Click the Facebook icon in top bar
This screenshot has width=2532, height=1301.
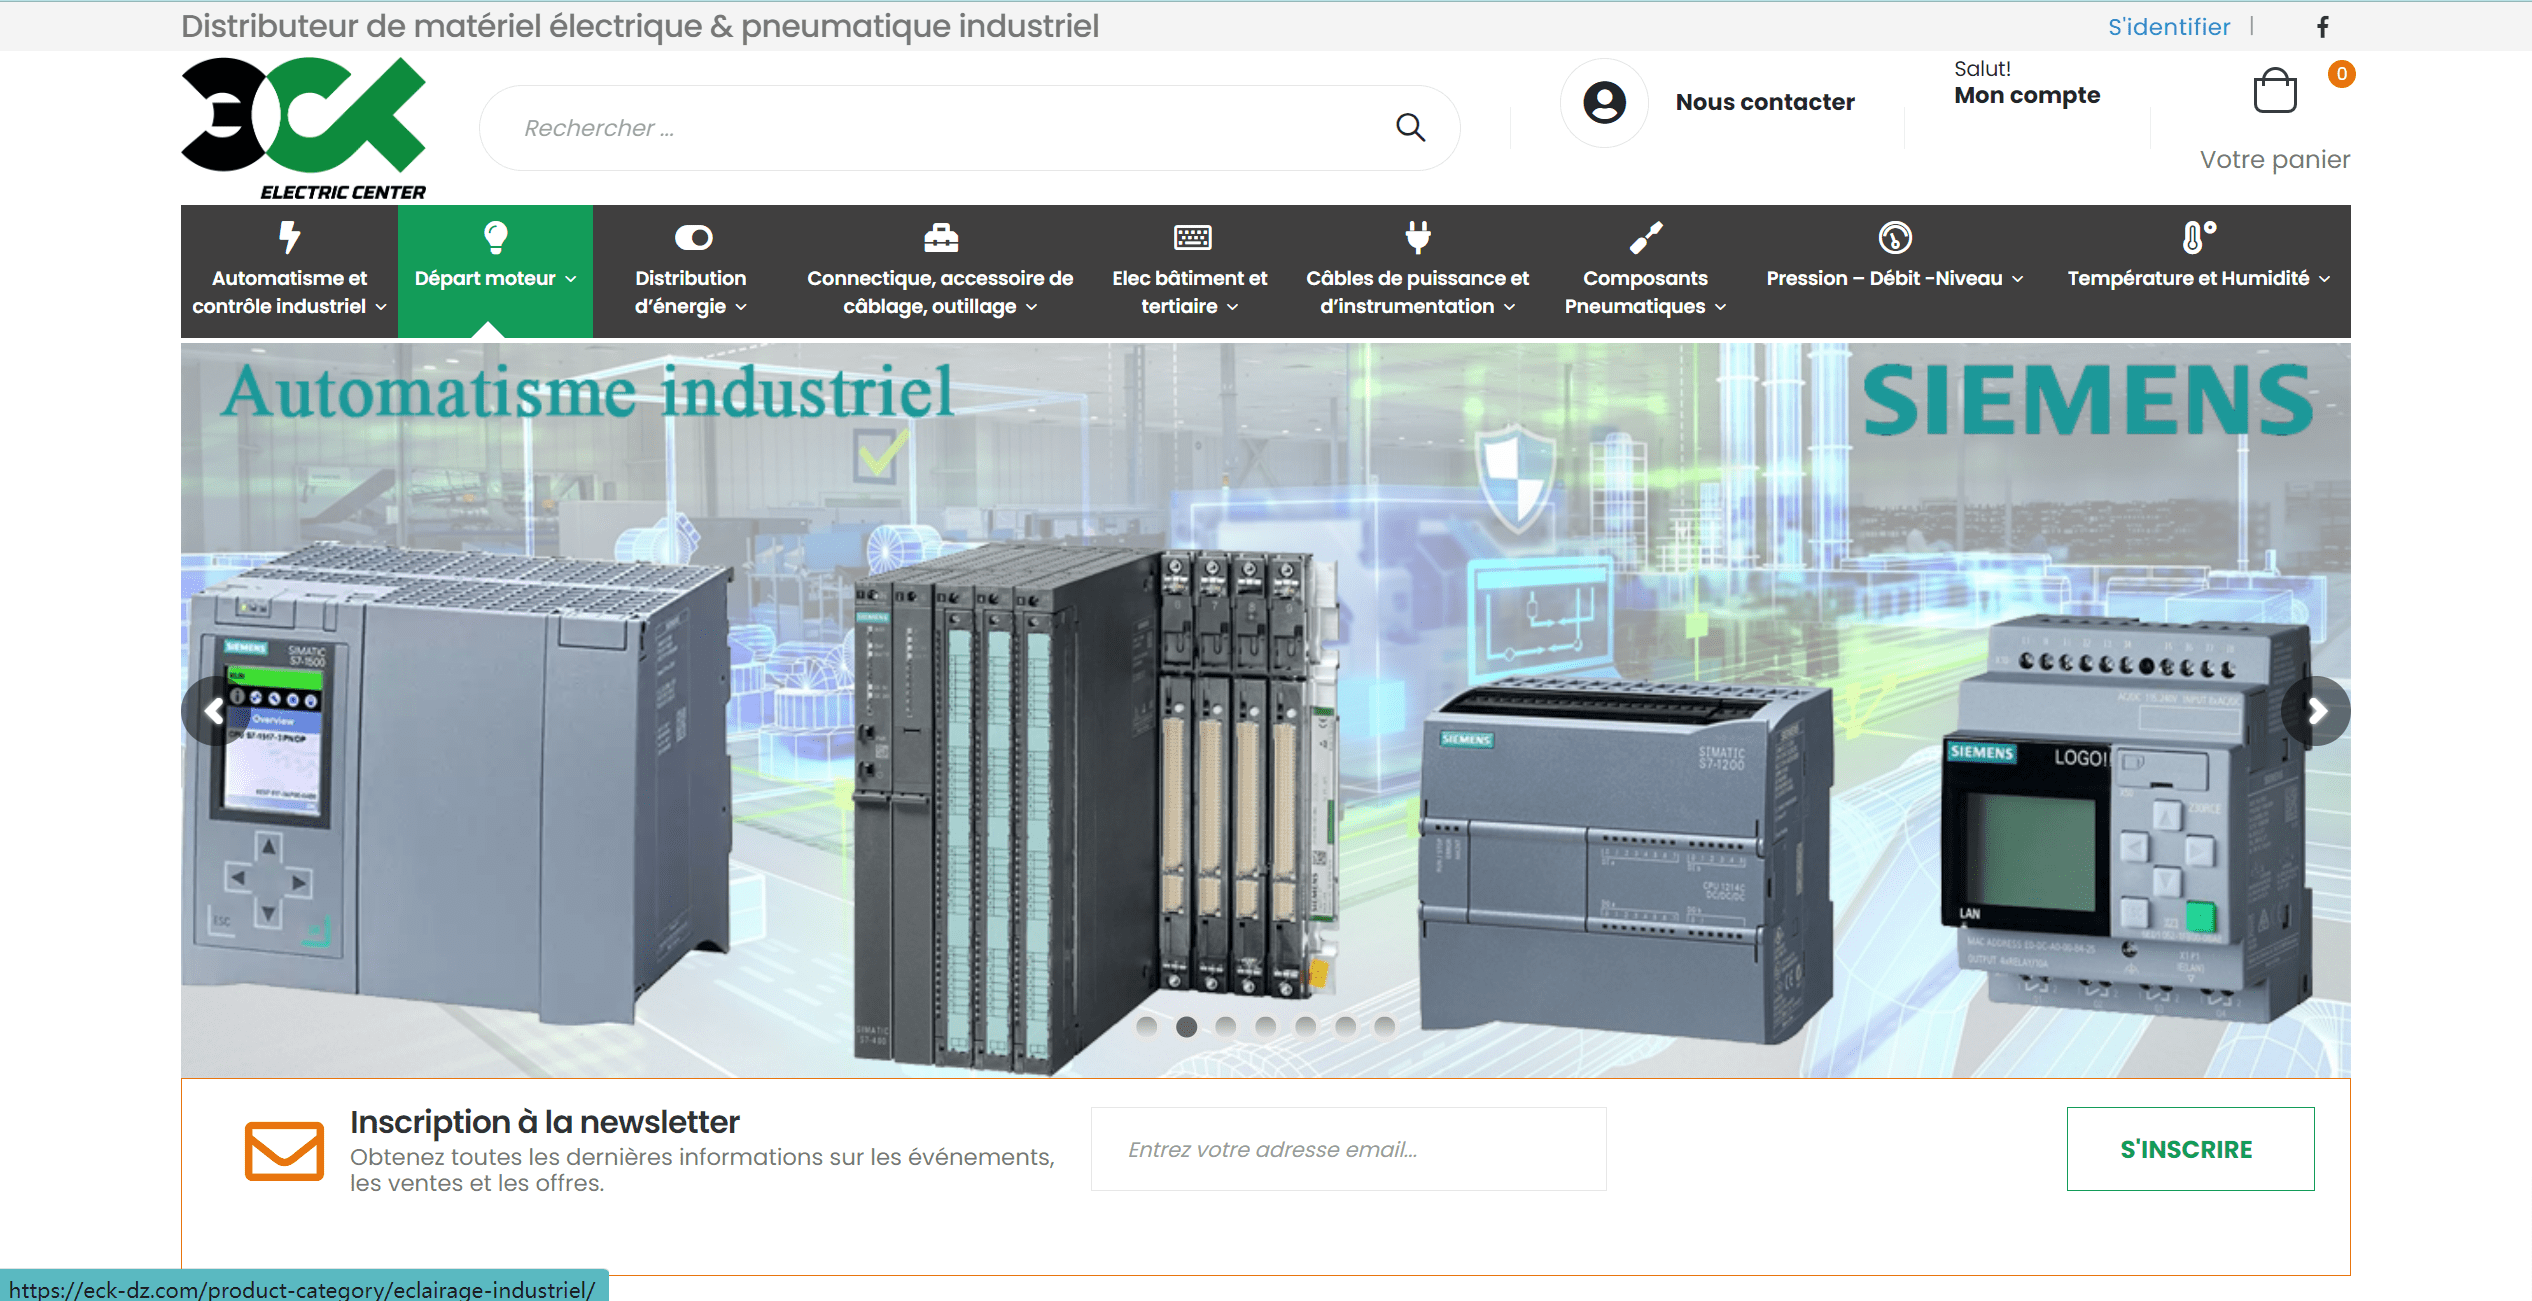(2323, 27)
